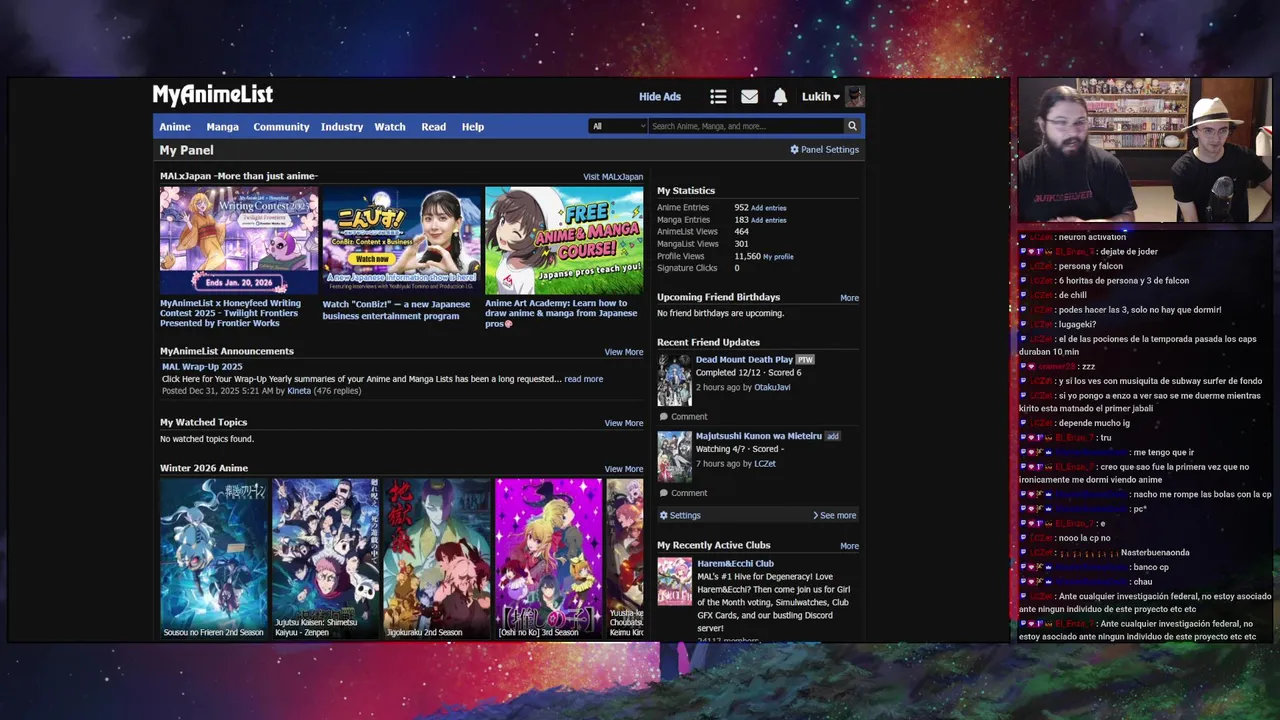1280x720 pixels.
Task: Click 'AnimeList Views' statistic label
Action: coord(688,232)
